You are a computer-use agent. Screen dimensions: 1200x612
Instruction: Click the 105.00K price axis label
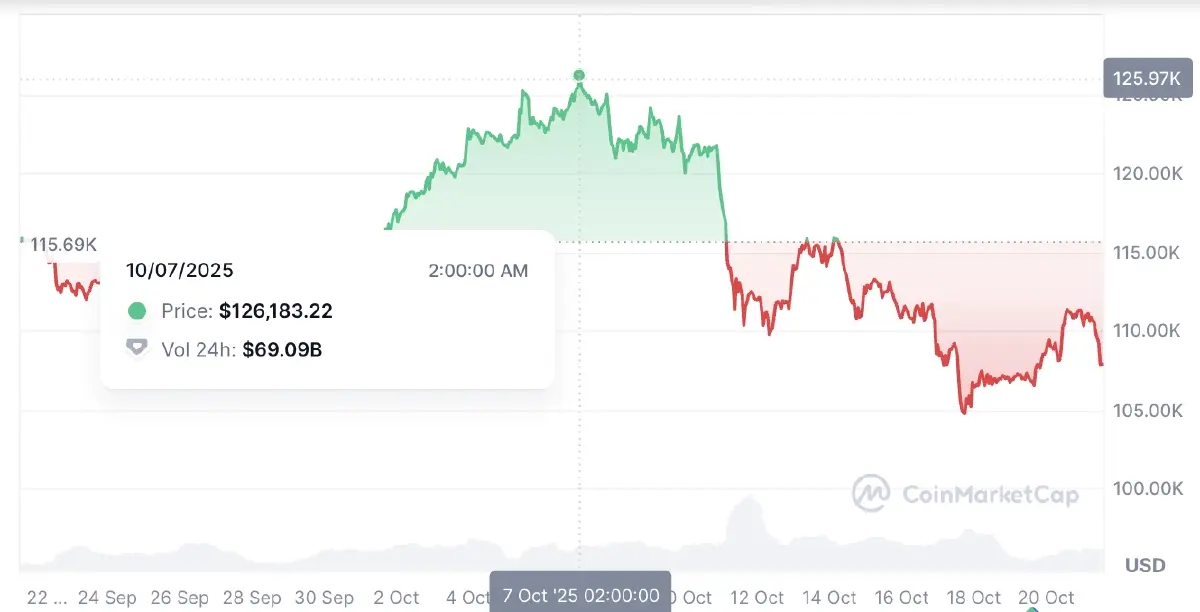pyautogui.click(x=1148, y=411)
